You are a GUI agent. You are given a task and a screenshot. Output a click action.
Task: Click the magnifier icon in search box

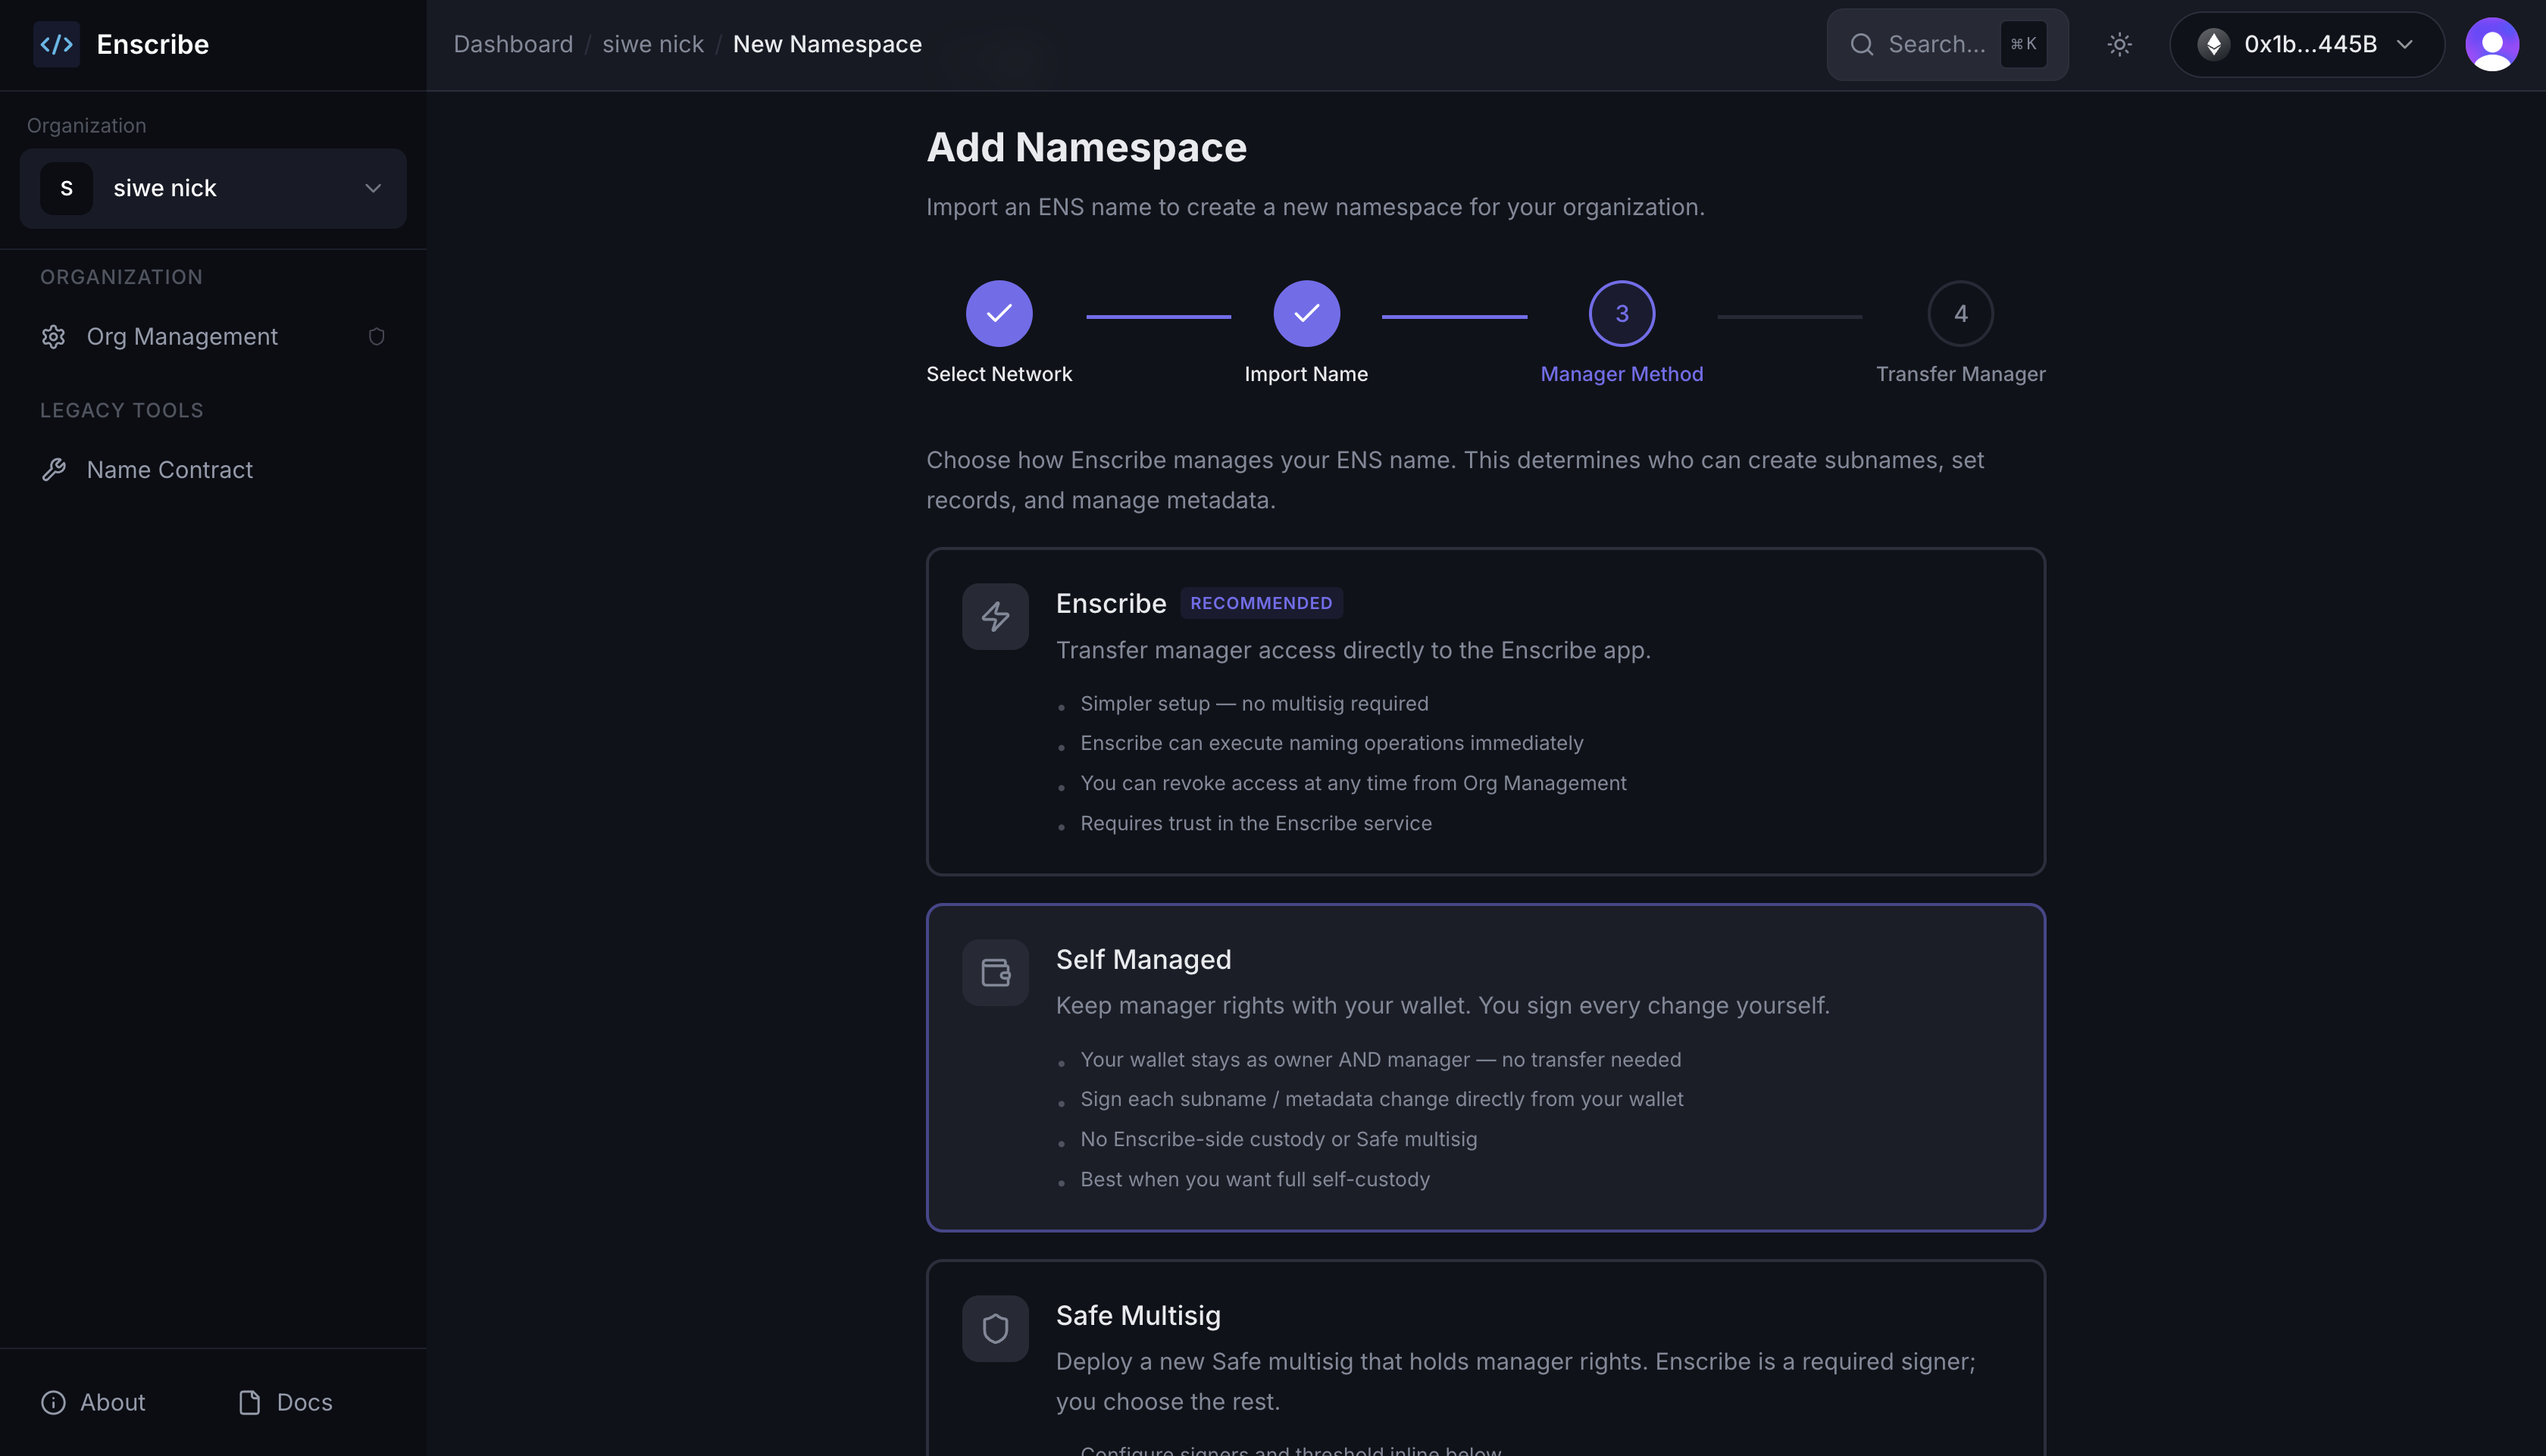click(1862, 44)
